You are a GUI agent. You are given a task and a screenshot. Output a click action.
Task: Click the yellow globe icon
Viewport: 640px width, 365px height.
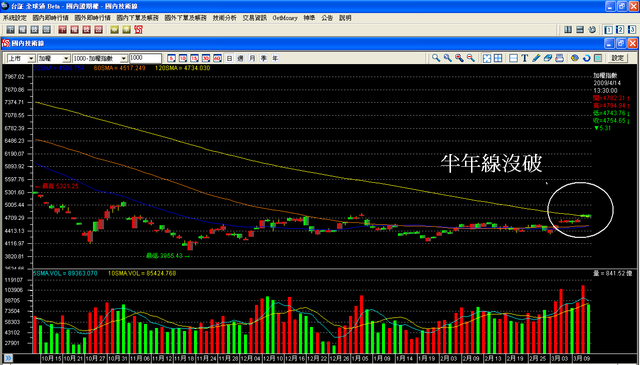pyautogui.click(x=575, y=58)
